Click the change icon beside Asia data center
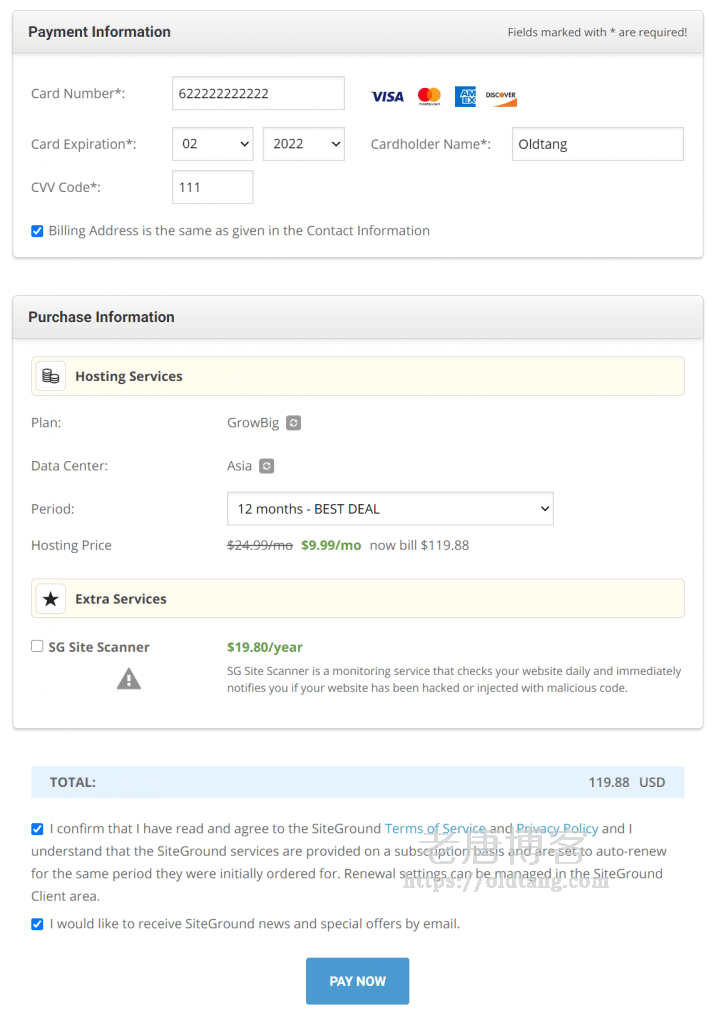The image size is (716, 1024). click(266, 466)
